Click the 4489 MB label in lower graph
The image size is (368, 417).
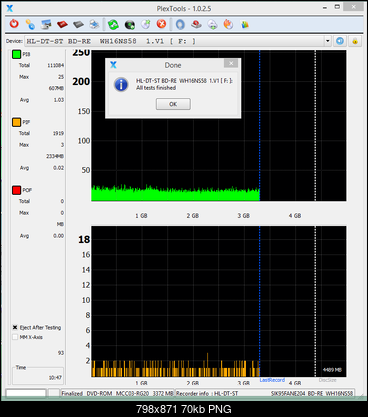point(332,370)
